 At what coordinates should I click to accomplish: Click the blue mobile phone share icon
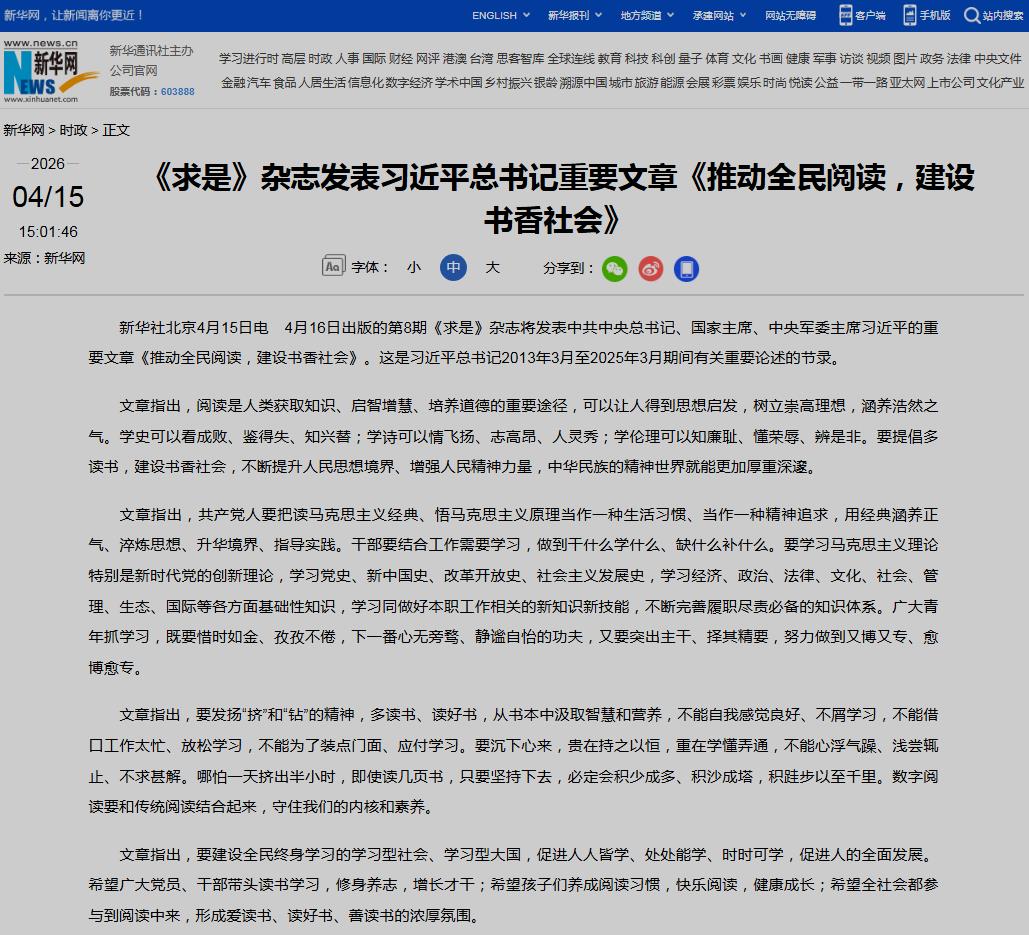coord(686,268)
